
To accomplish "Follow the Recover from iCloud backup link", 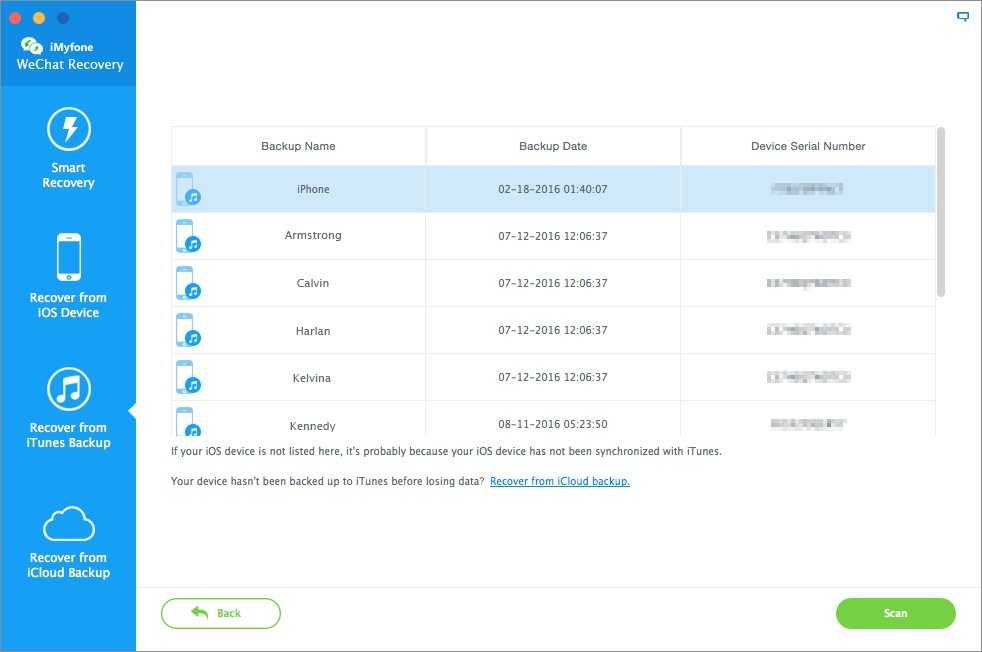I will click(559, 481).
